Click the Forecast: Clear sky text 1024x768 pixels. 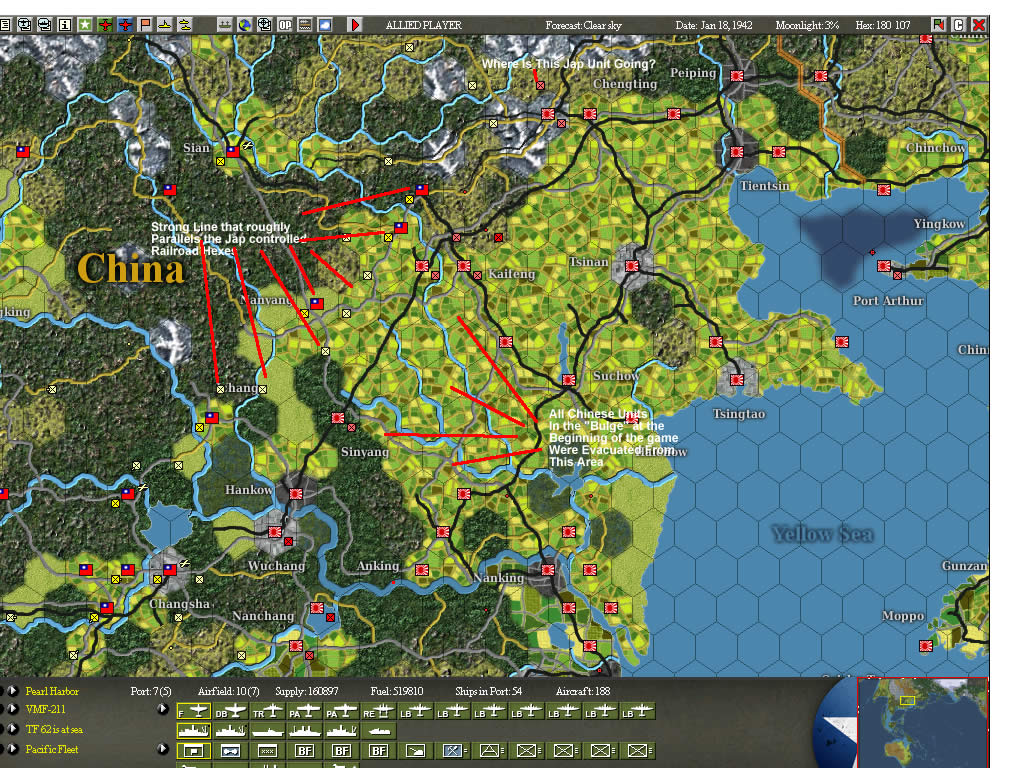pyautogui.click(x=583, y=25)
